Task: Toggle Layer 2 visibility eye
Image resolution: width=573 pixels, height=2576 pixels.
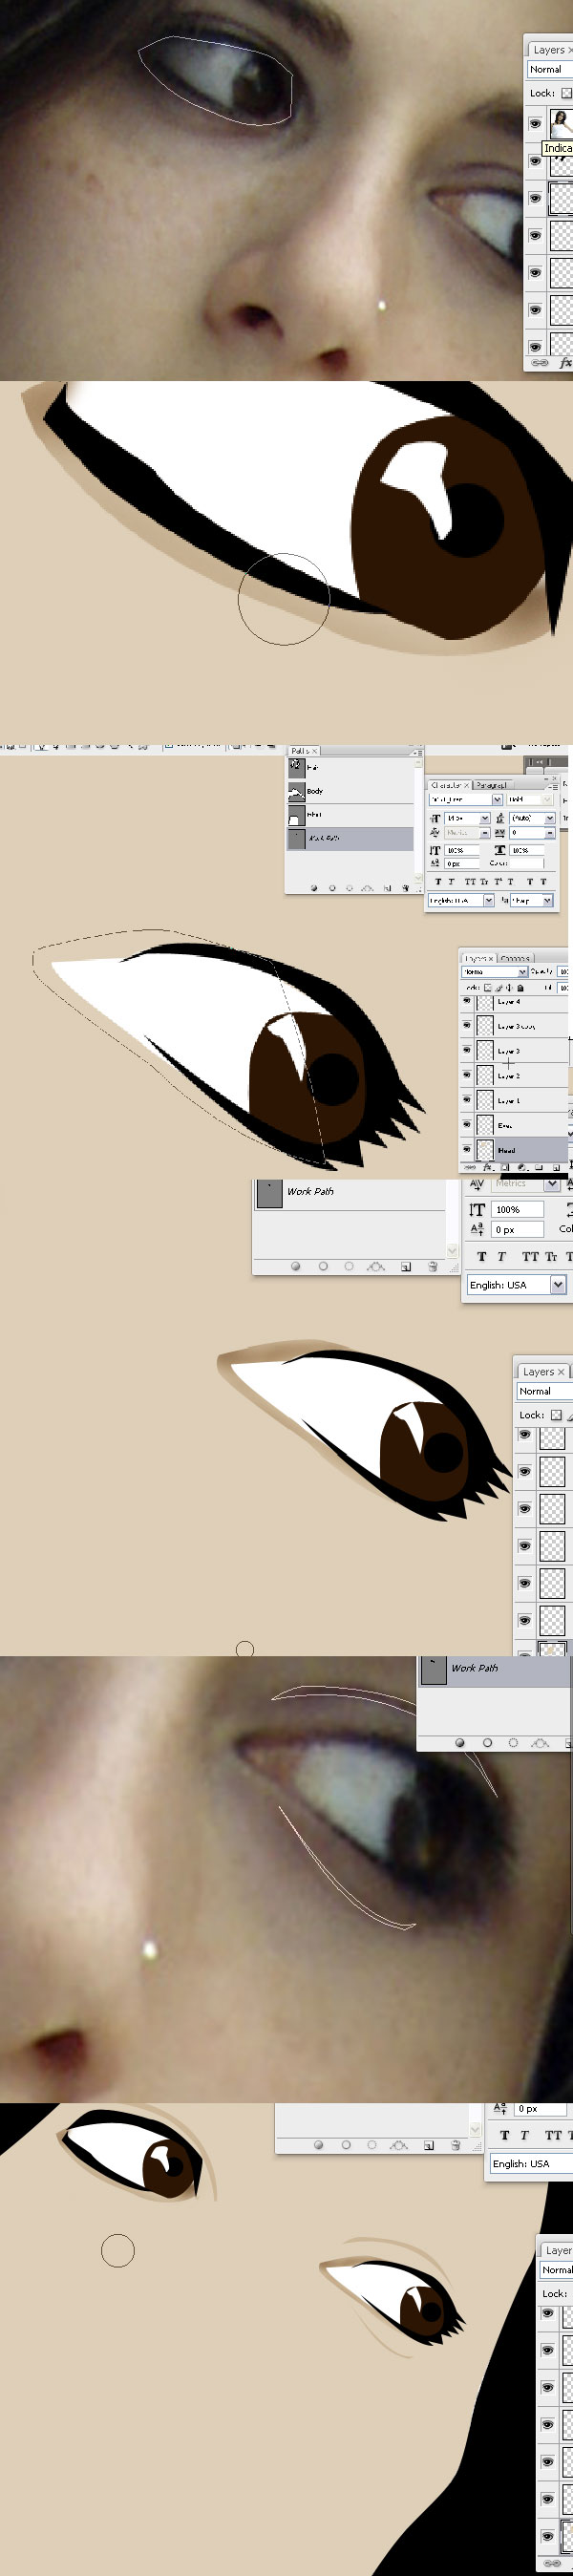Action: [x=467, y=1075]
